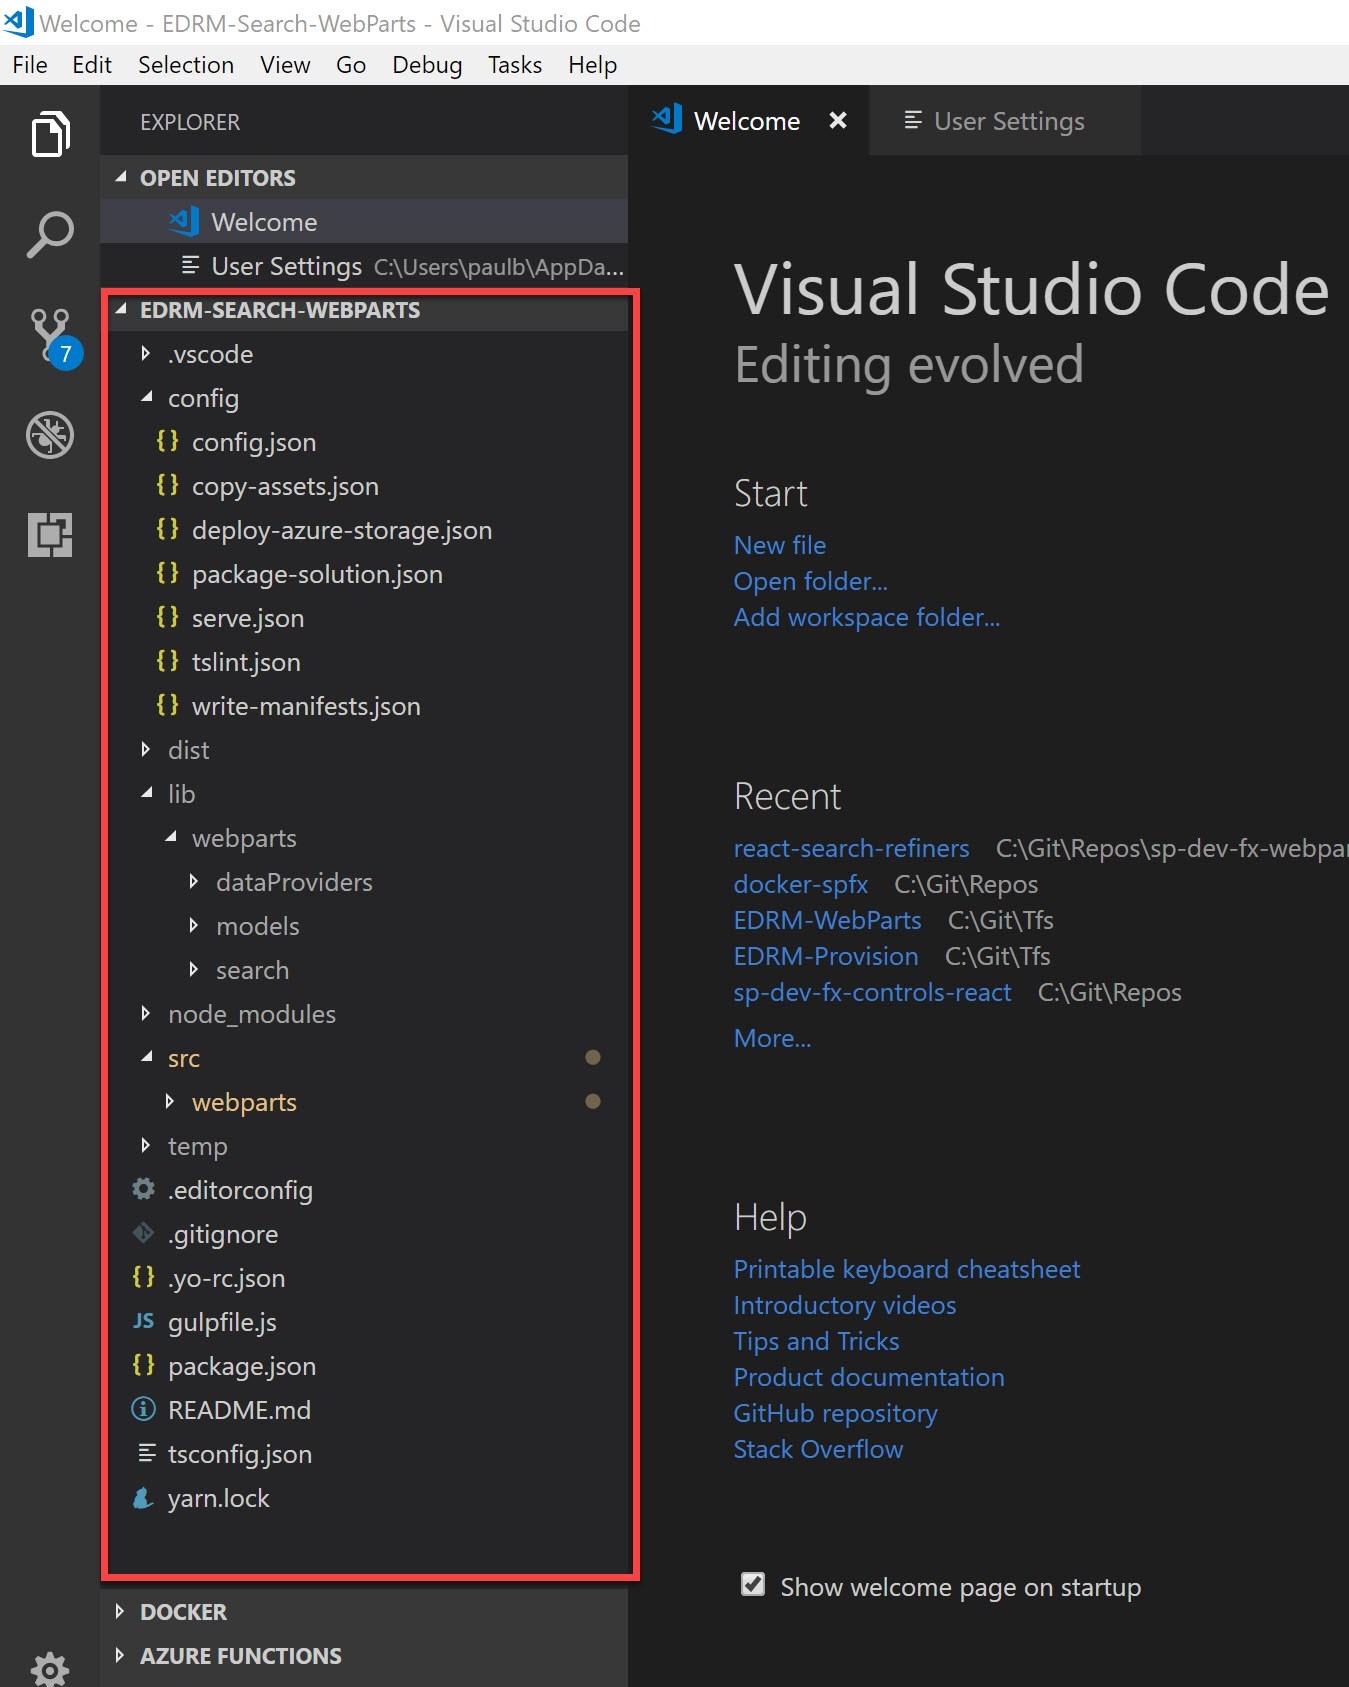Screen dimensions: 1349x1687
Task: Open recent EDRM-Provision project
Action: click(x=826, y=956)
